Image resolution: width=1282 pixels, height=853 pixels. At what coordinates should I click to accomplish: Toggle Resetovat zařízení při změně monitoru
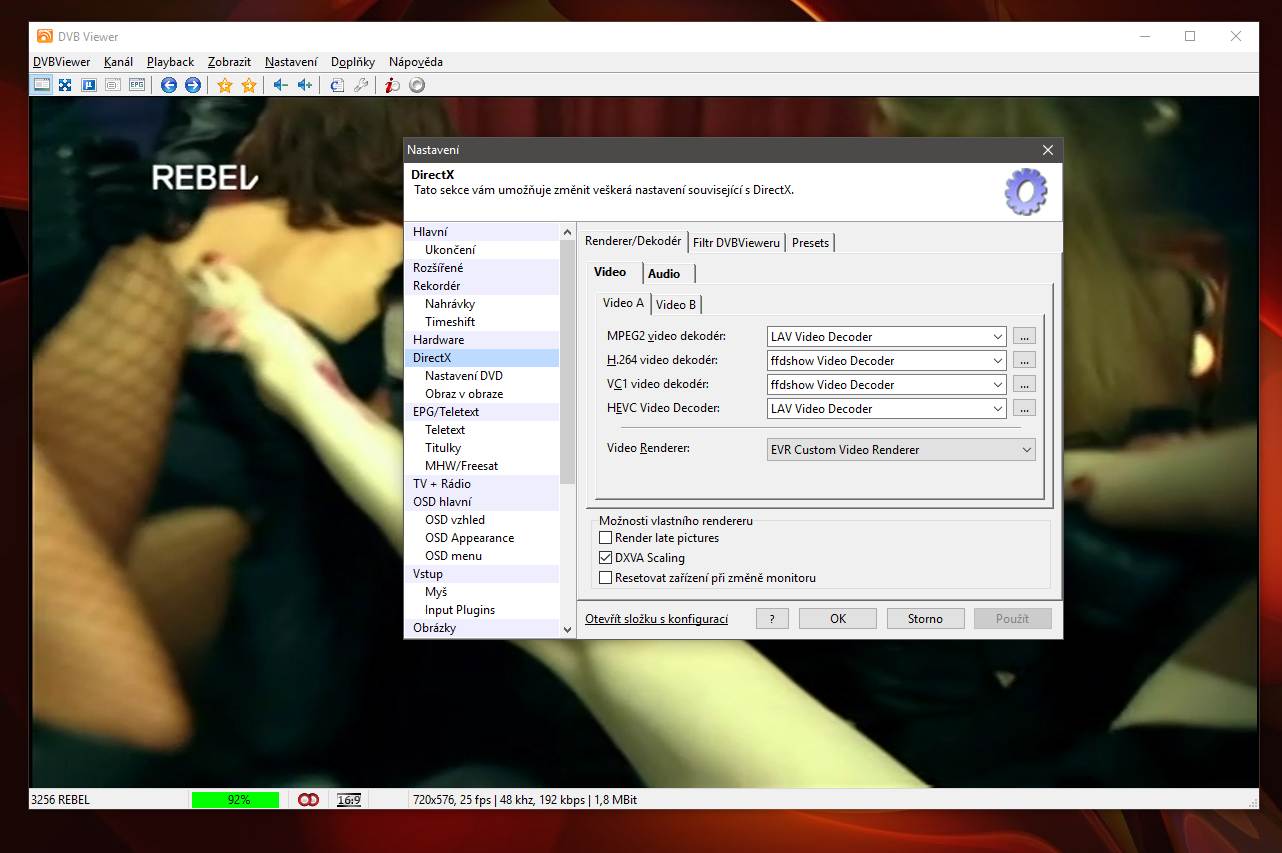605,578
